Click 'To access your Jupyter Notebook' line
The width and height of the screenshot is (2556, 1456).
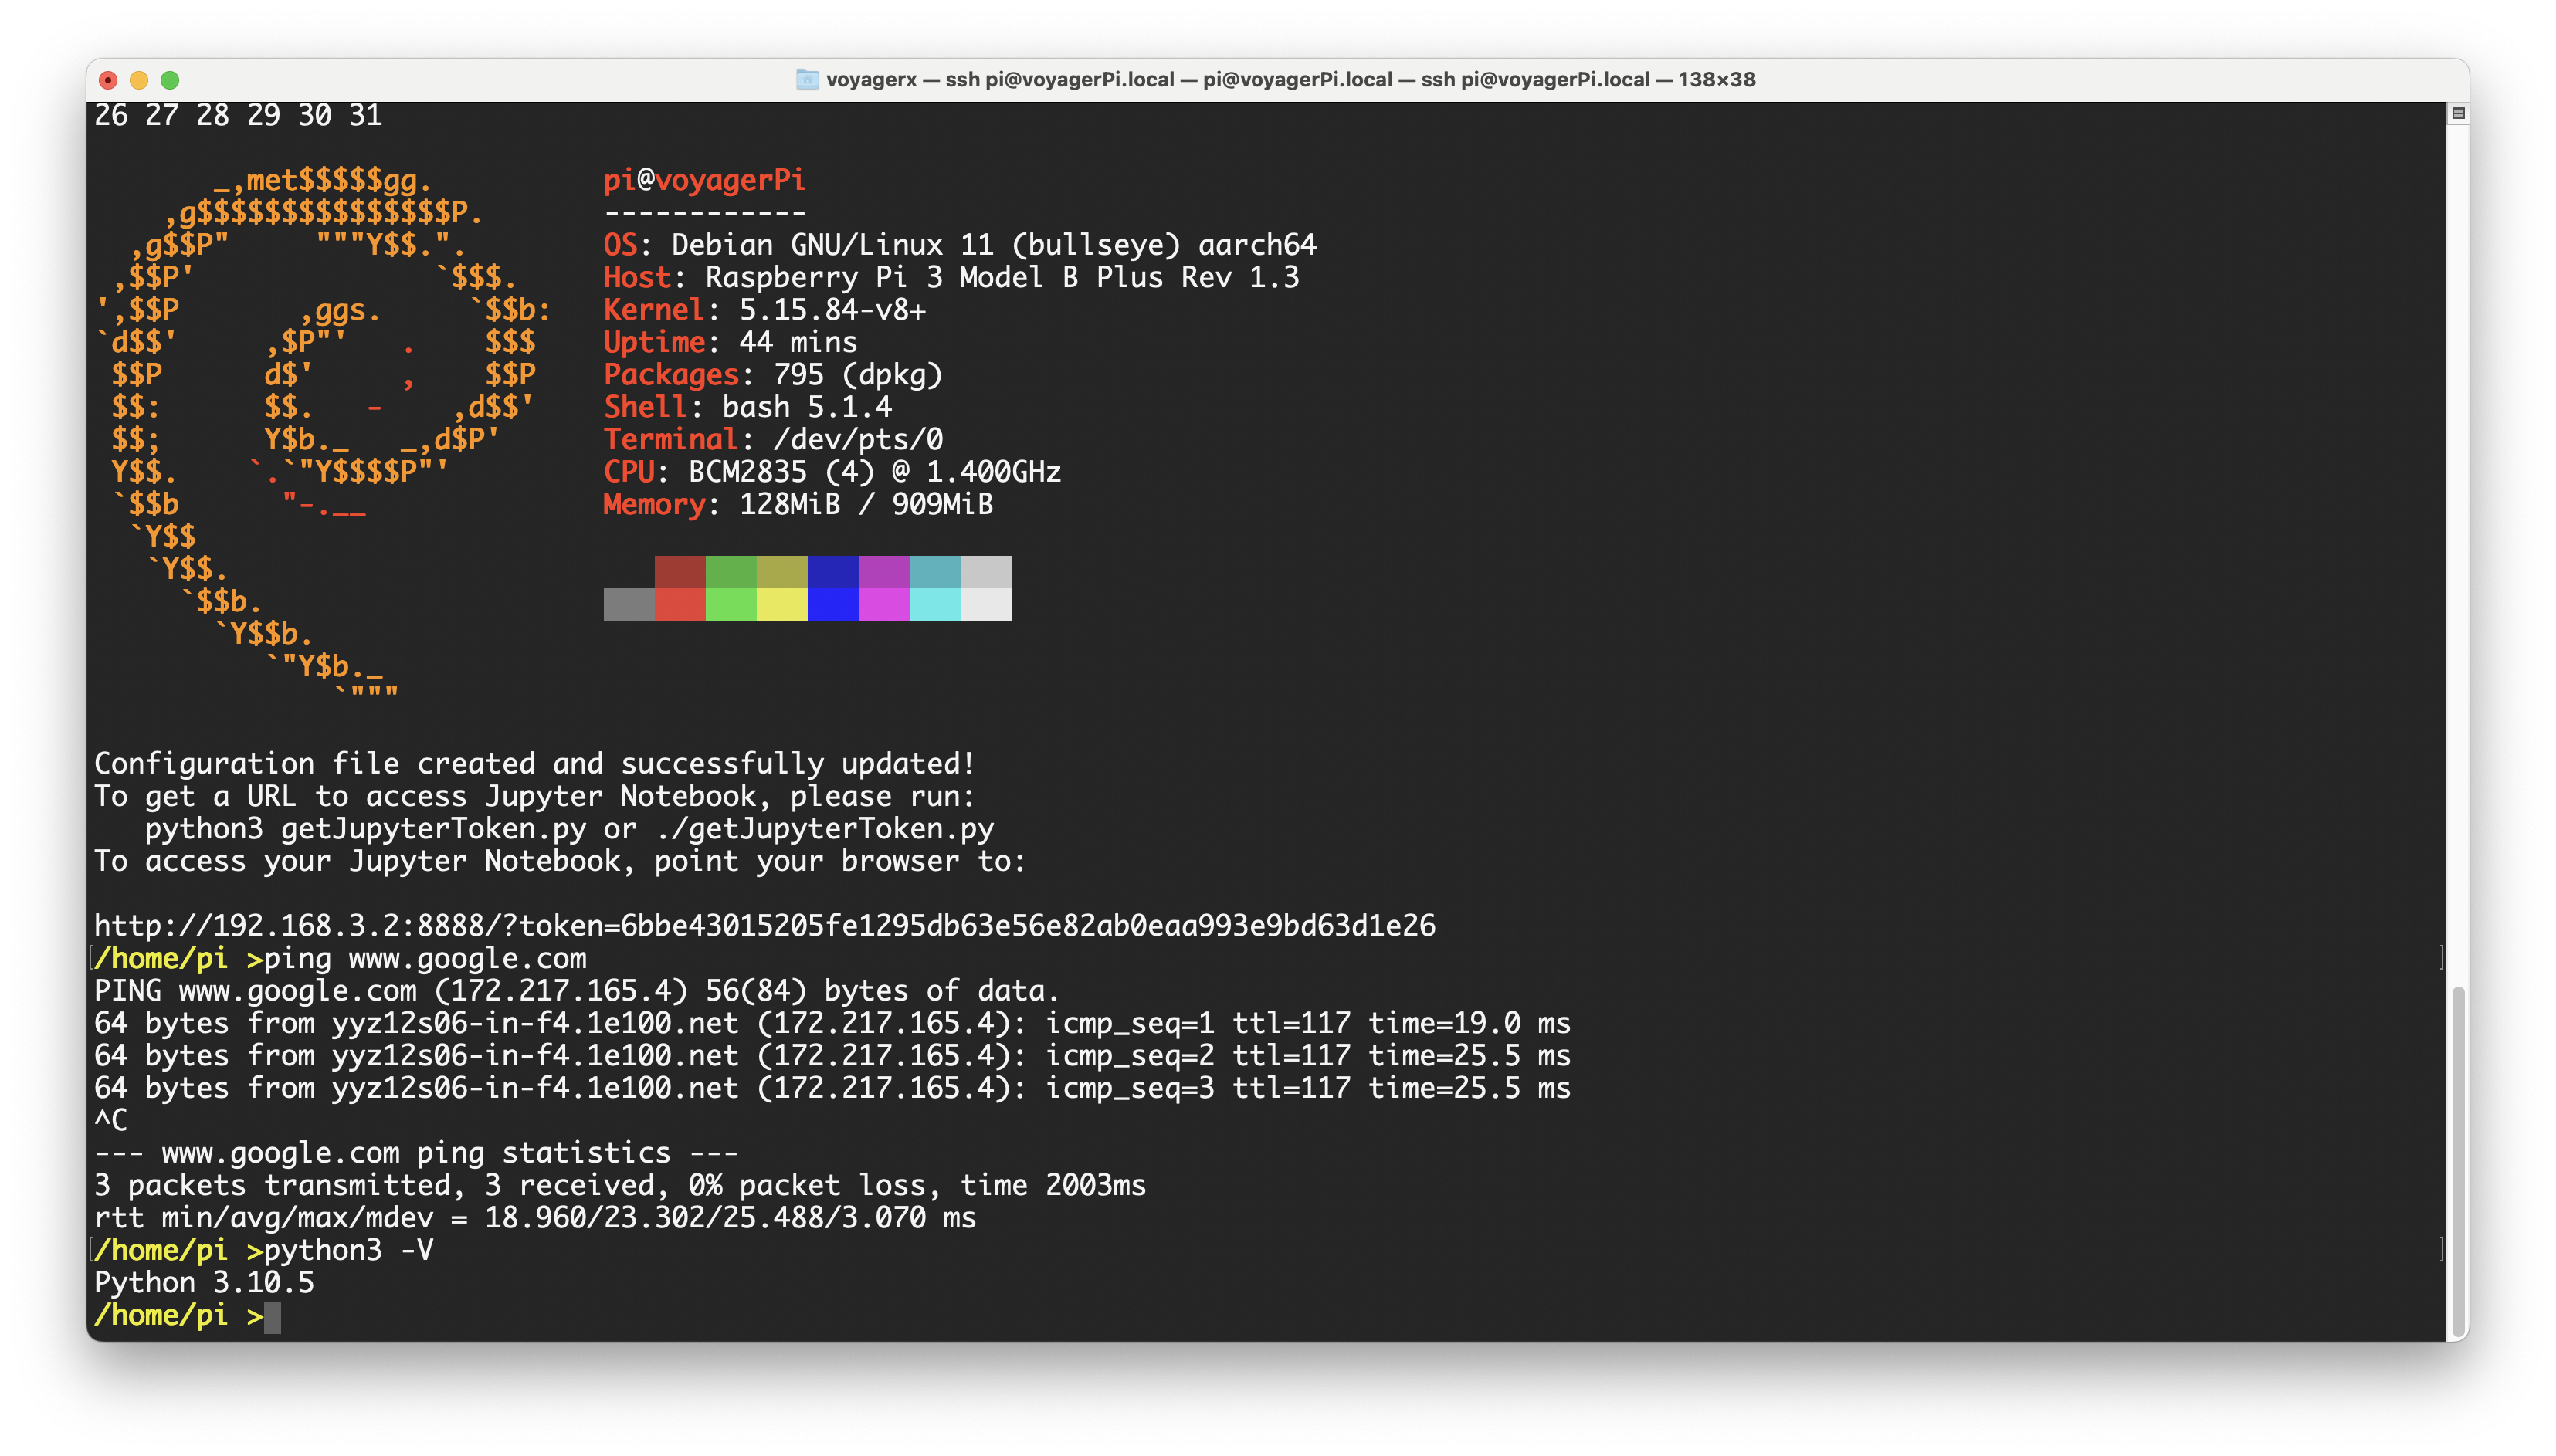560,861
